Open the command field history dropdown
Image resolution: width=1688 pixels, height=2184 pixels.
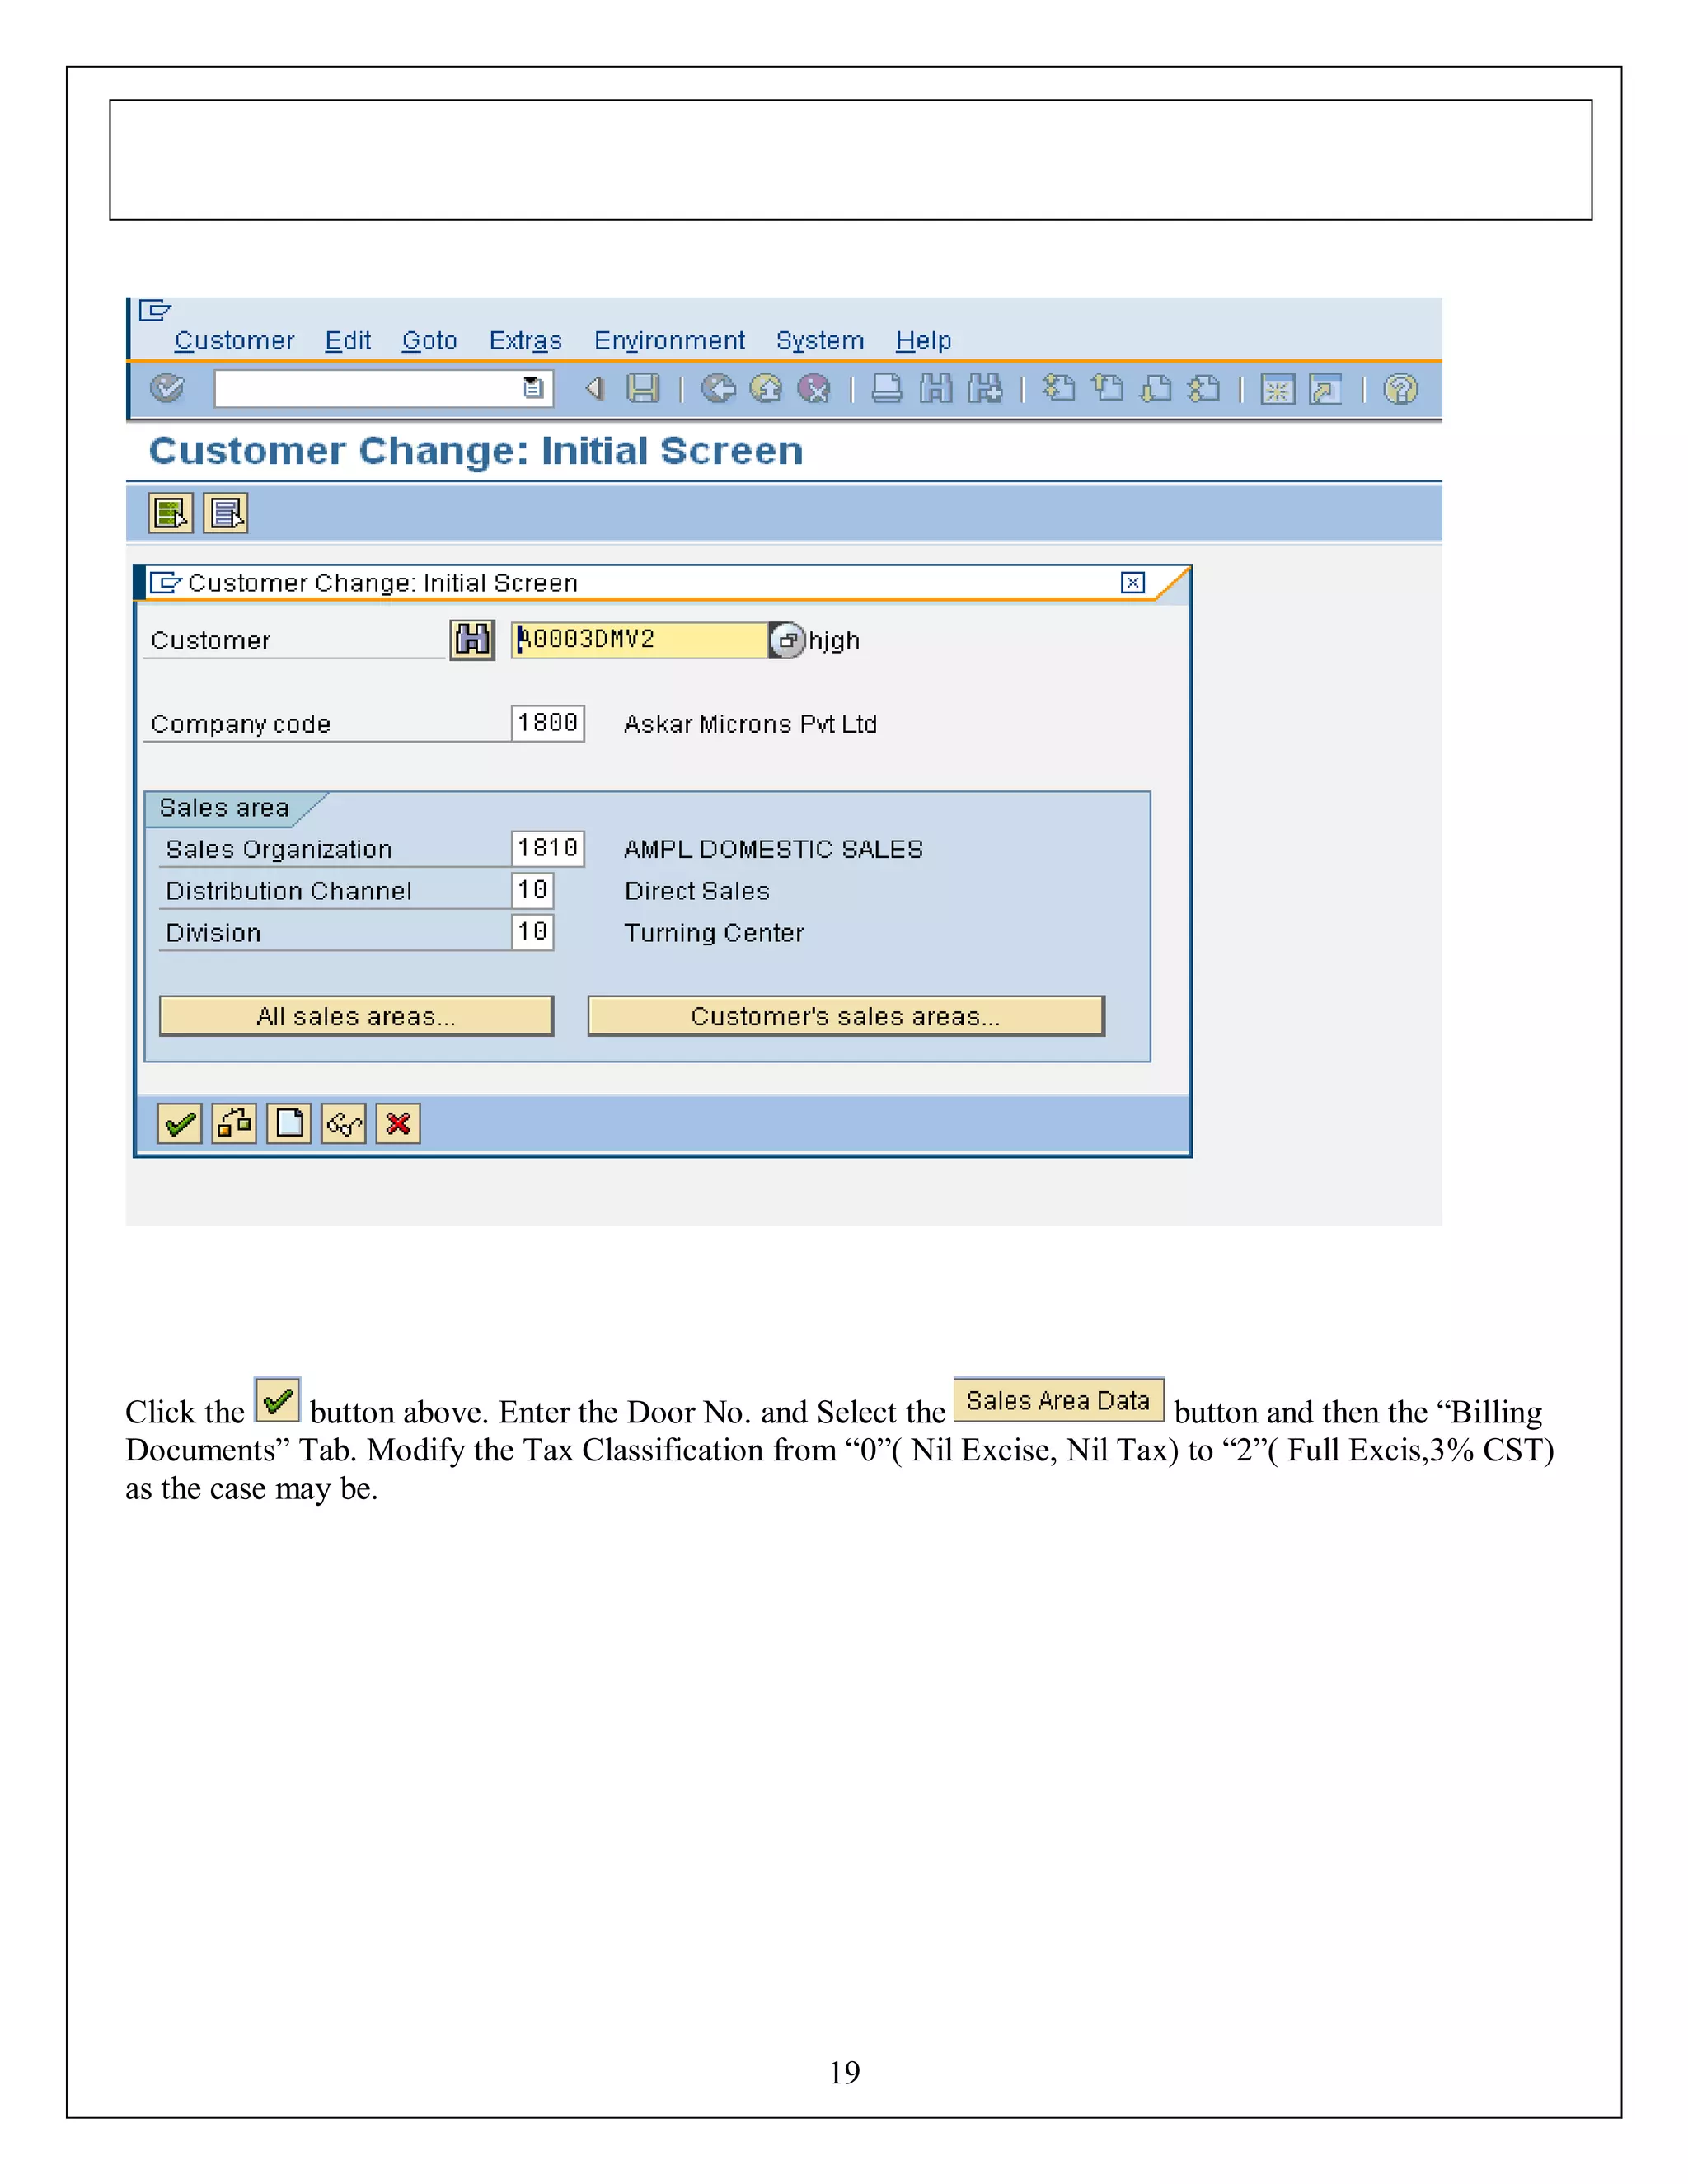[x=534, y=388]
